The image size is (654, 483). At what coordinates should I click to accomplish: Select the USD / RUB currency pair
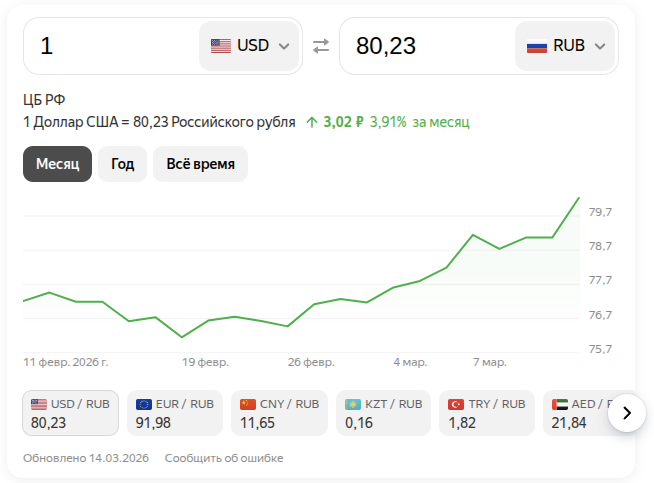click(70, 413)
